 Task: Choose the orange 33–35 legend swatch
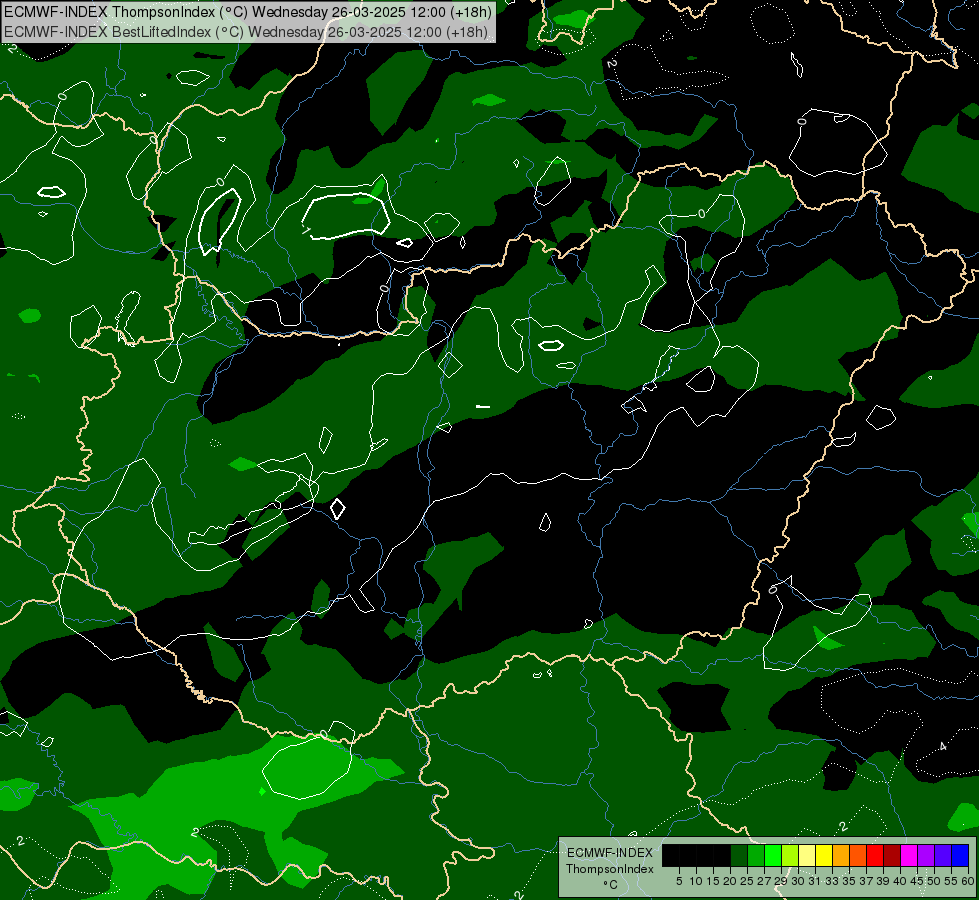point(841,855)
